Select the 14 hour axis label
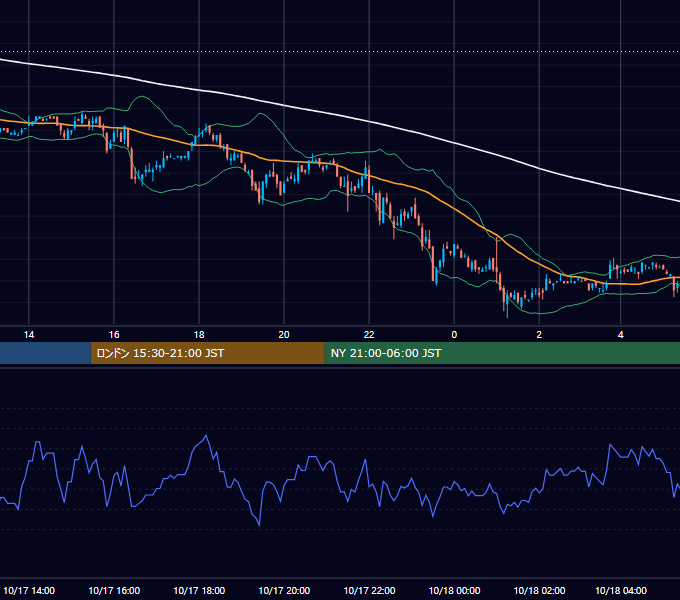Image resolution: width=680 pixels, height=600 pixels. [x=29, y=335]
